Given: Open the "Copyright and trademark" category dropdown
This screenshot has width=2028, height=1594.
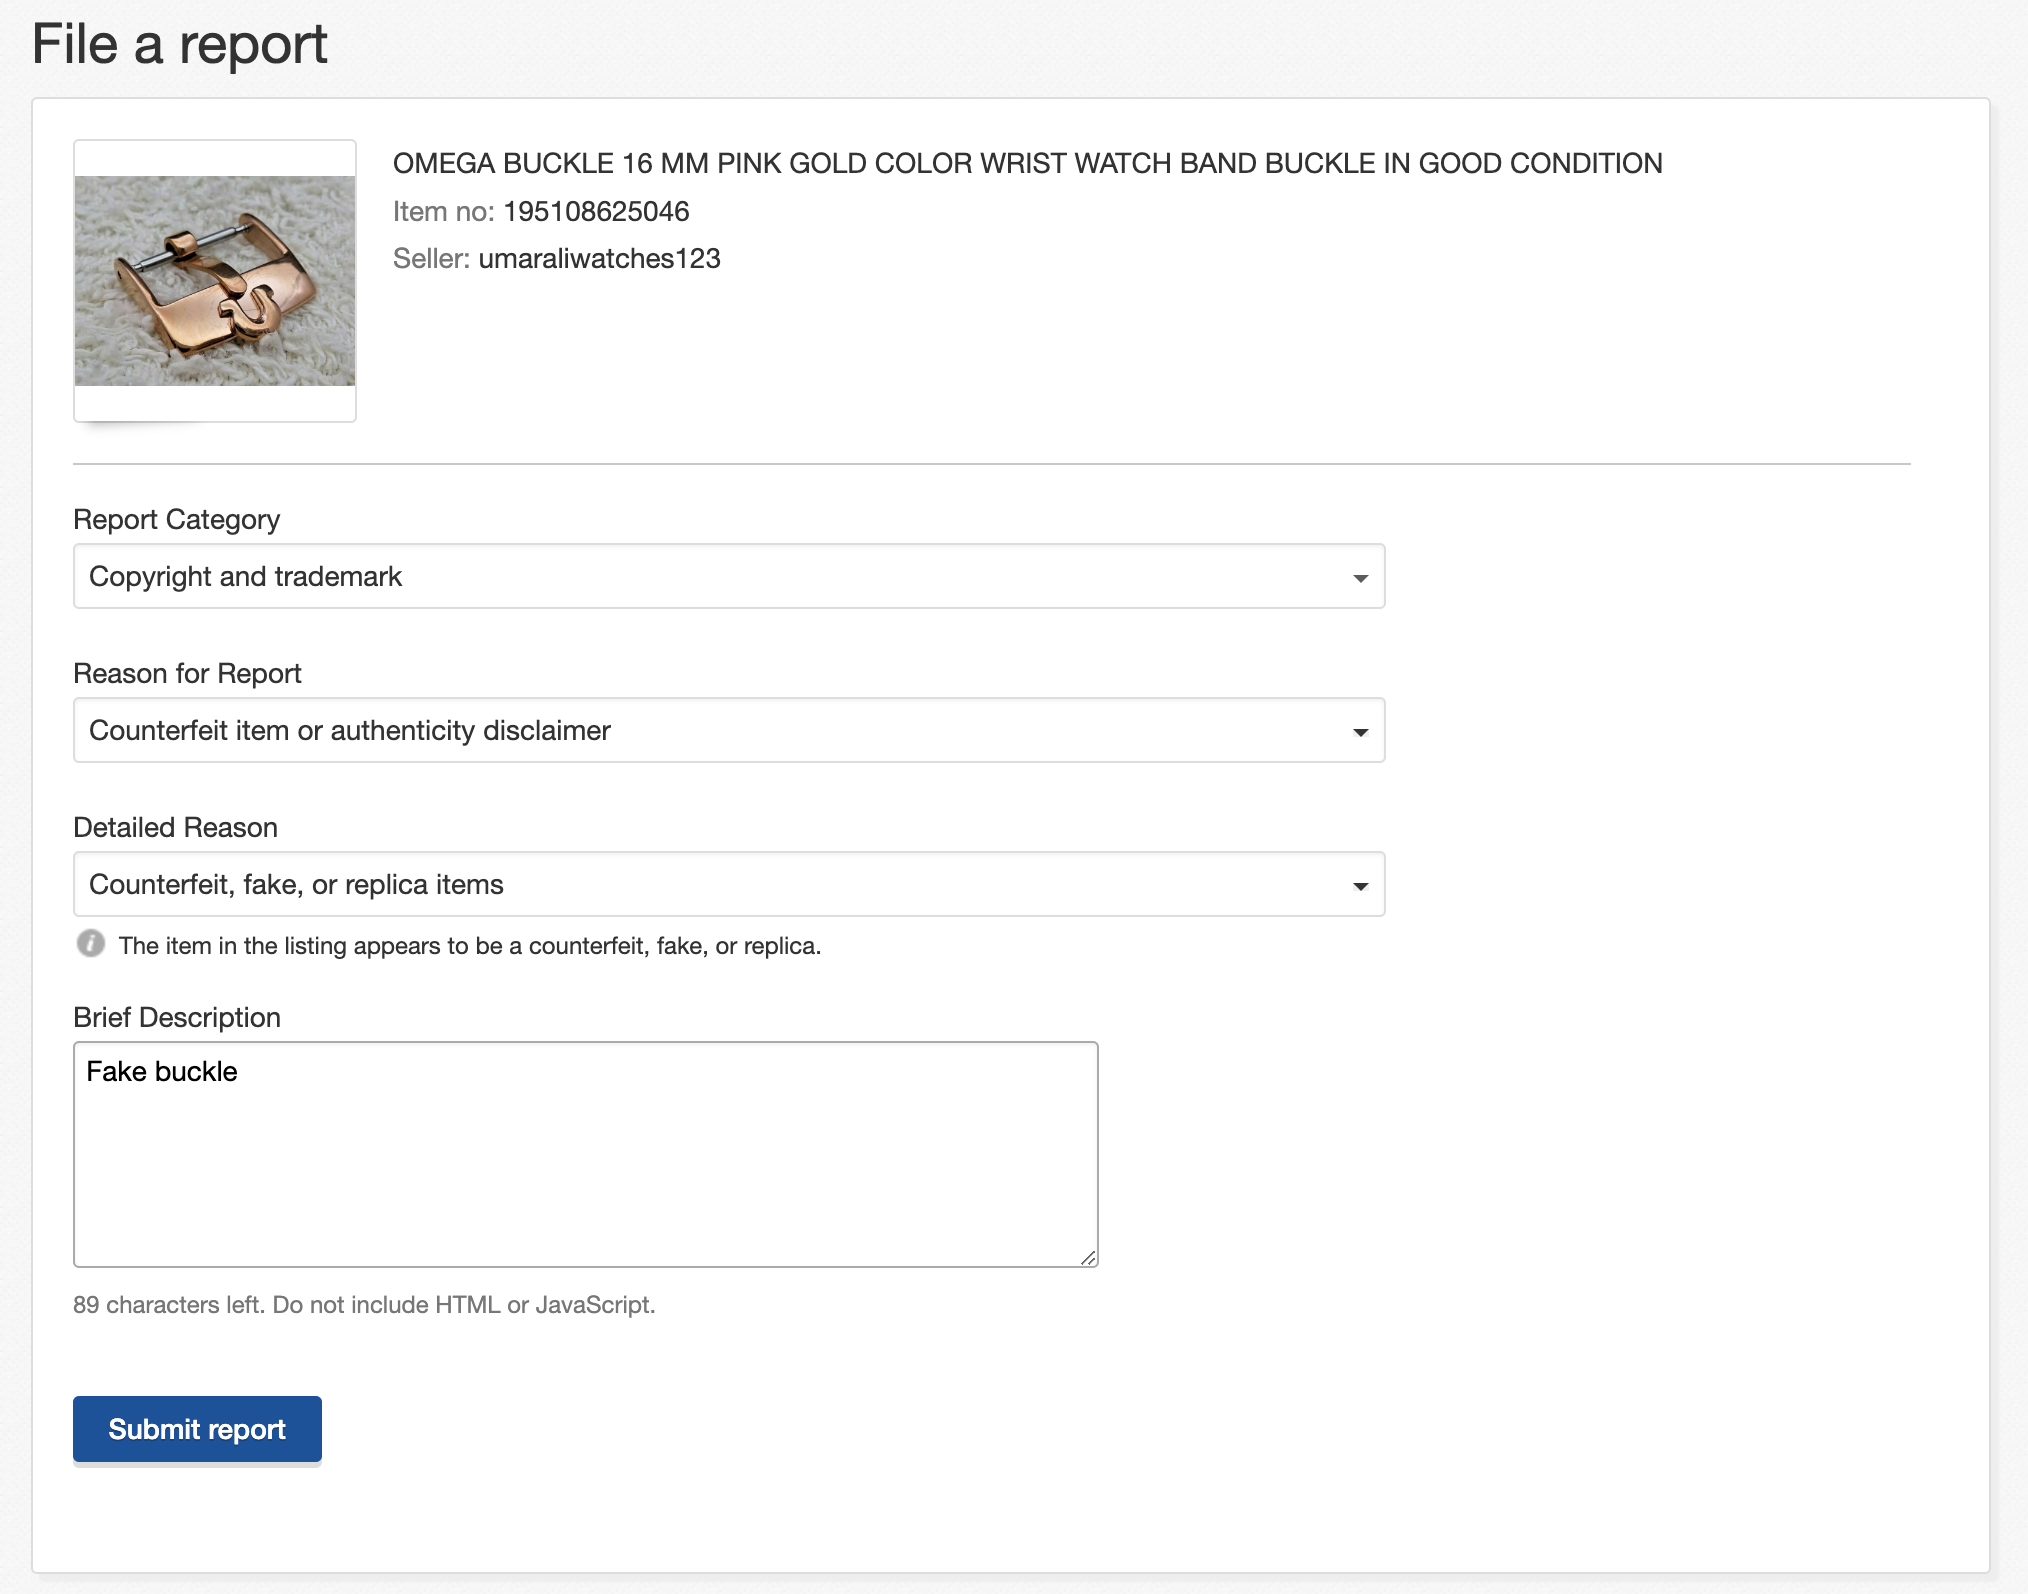Looking at the screenshot, I should 728,577.
